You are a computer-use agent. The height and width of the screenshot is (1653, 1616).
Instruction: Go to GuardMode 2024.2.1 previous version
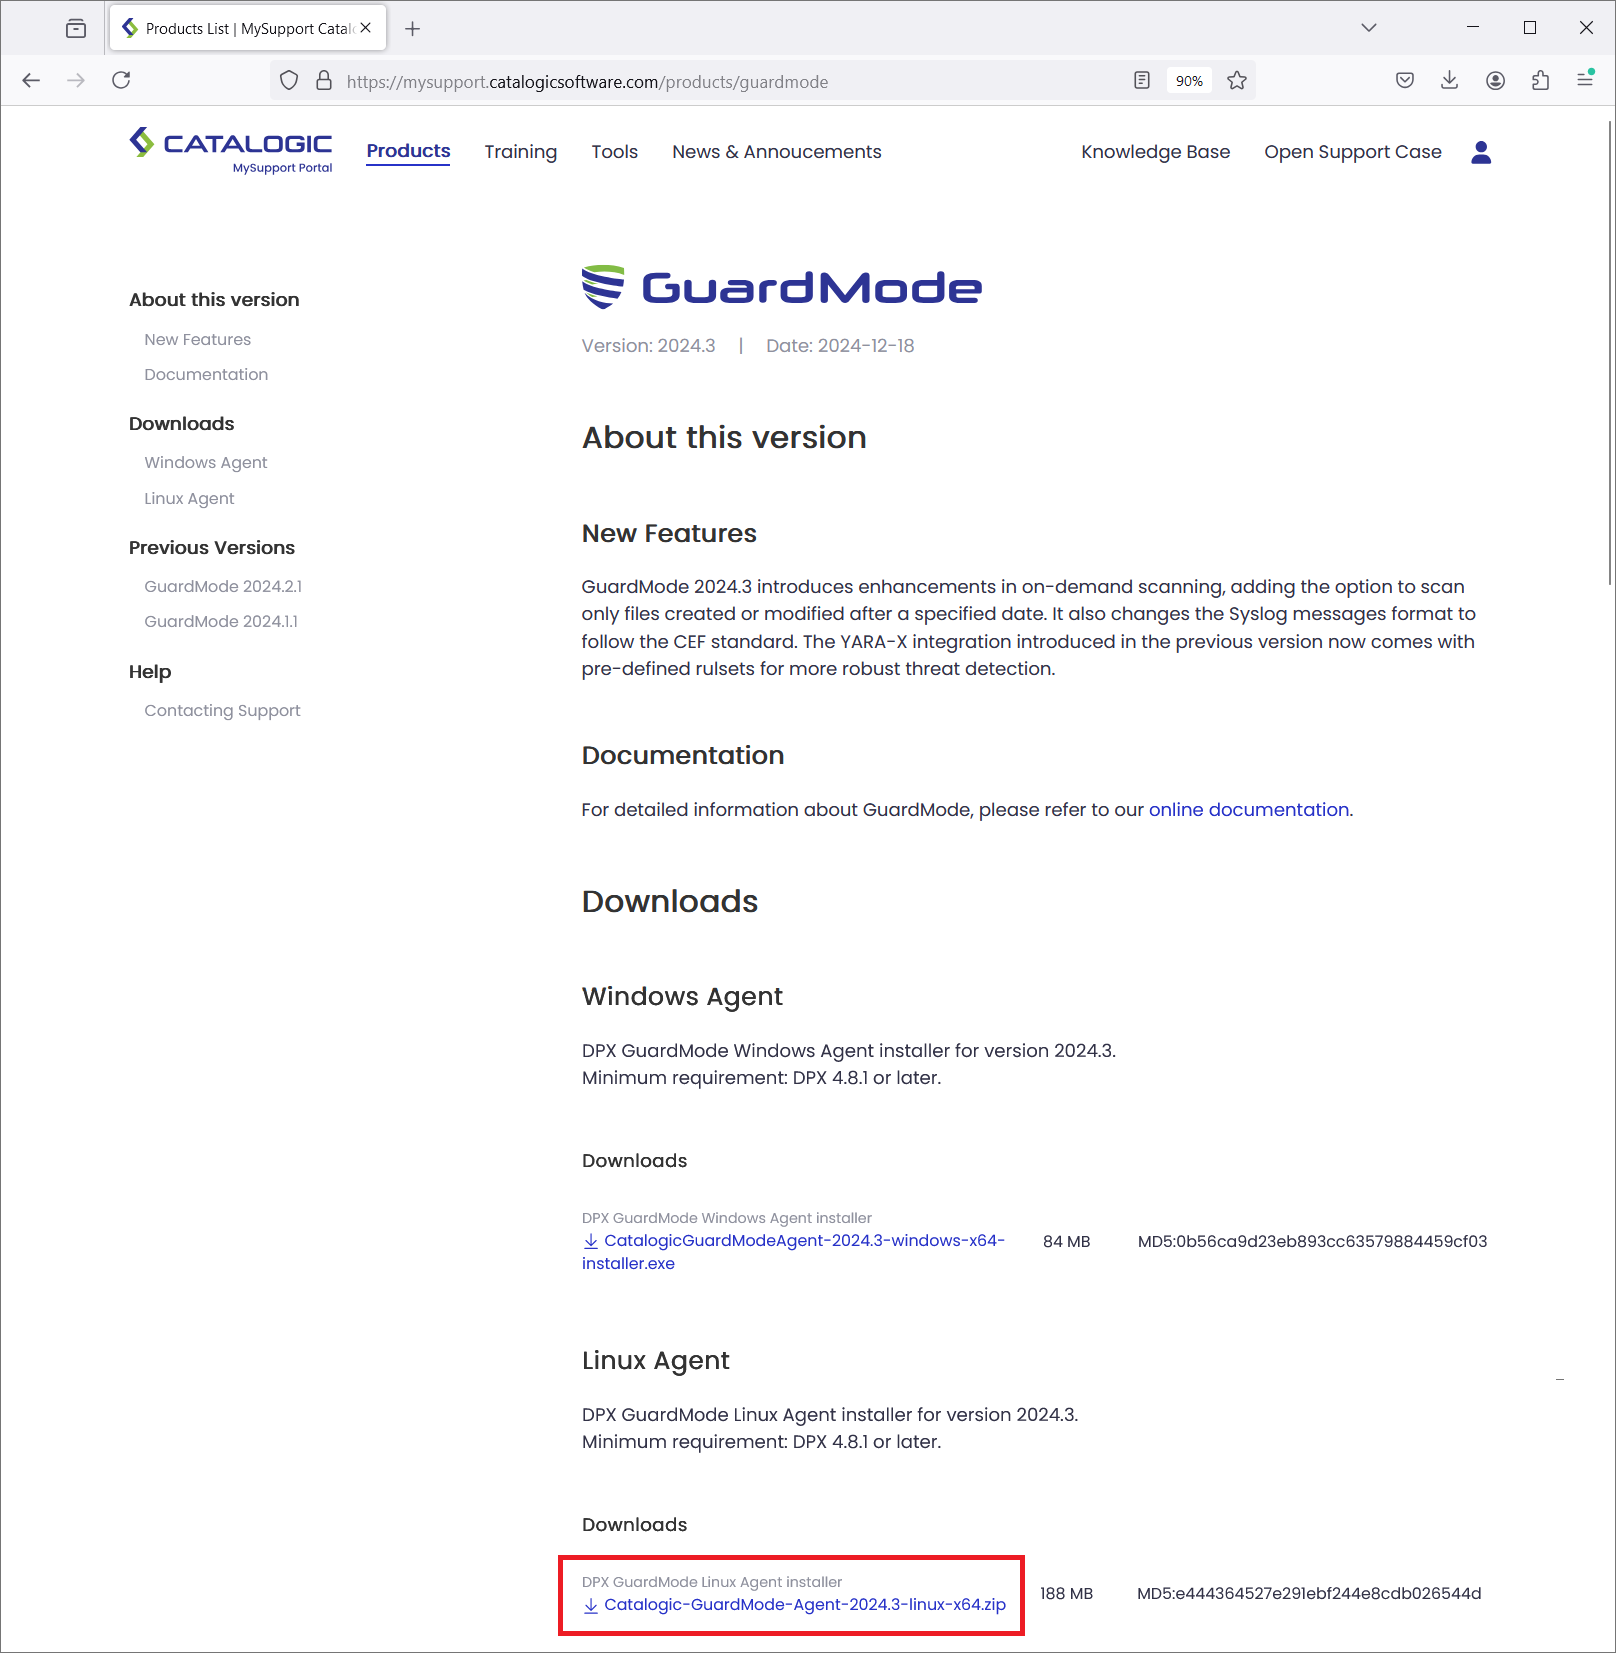[223, 586]
